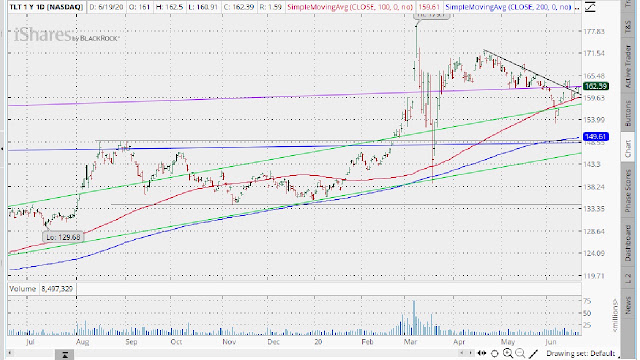Click the SimpleMovingAvg (CLOSE, 100, 0, no) label
This screenshot has height=360, width=640.
(x=350, y=7)
